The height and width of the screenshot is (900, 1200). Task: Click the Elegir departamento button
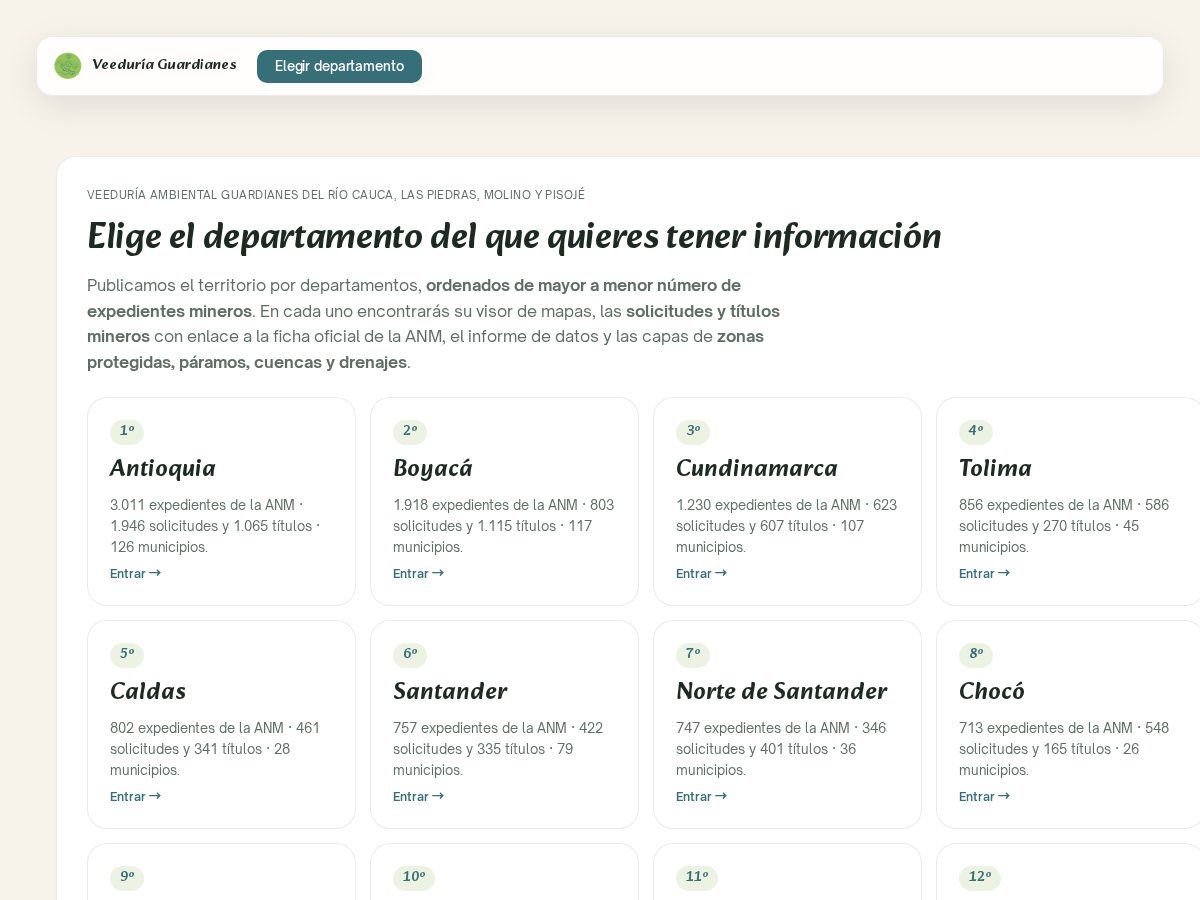(x=339, y=66)
